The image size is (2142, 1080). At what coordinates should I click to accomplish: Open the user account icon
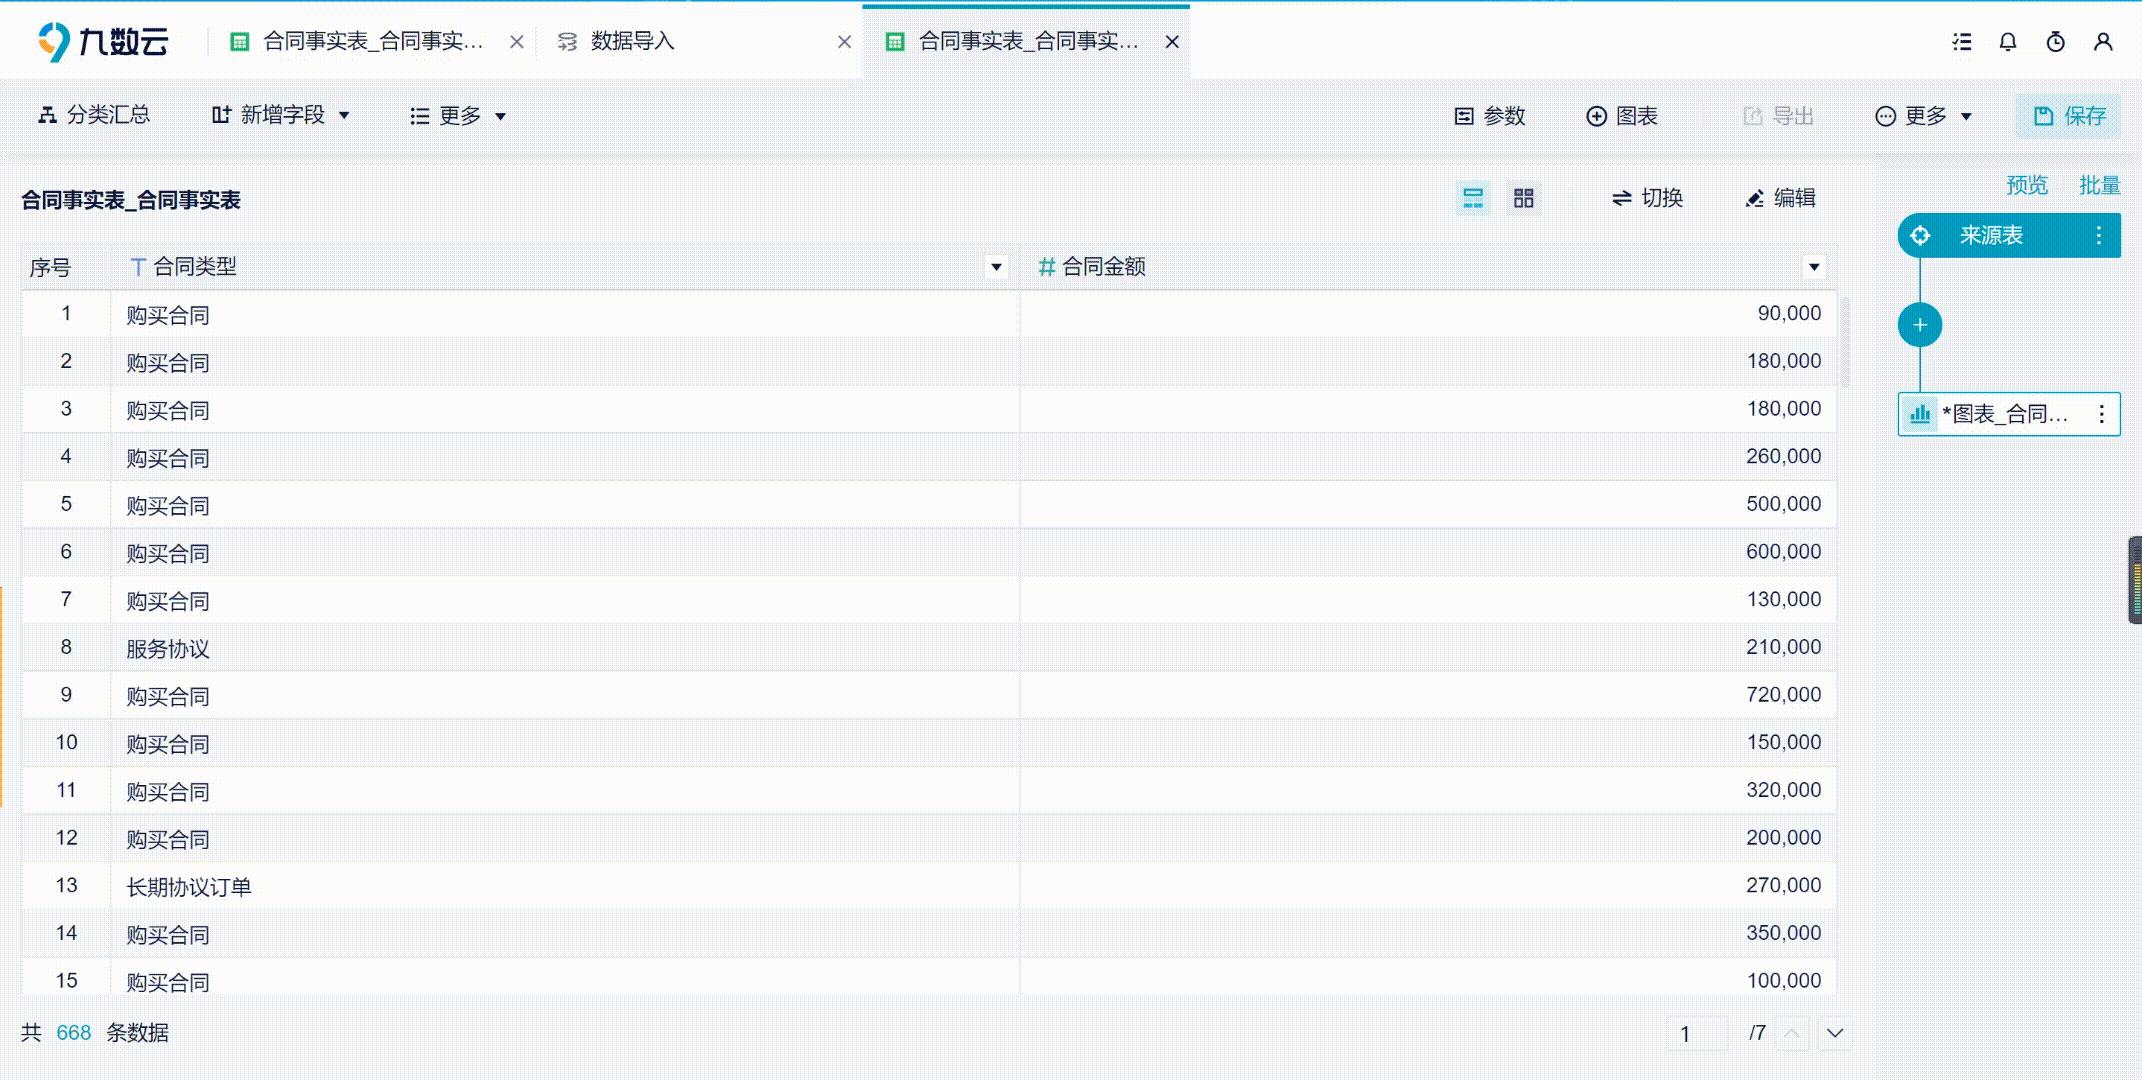[x=2103, y=42]
